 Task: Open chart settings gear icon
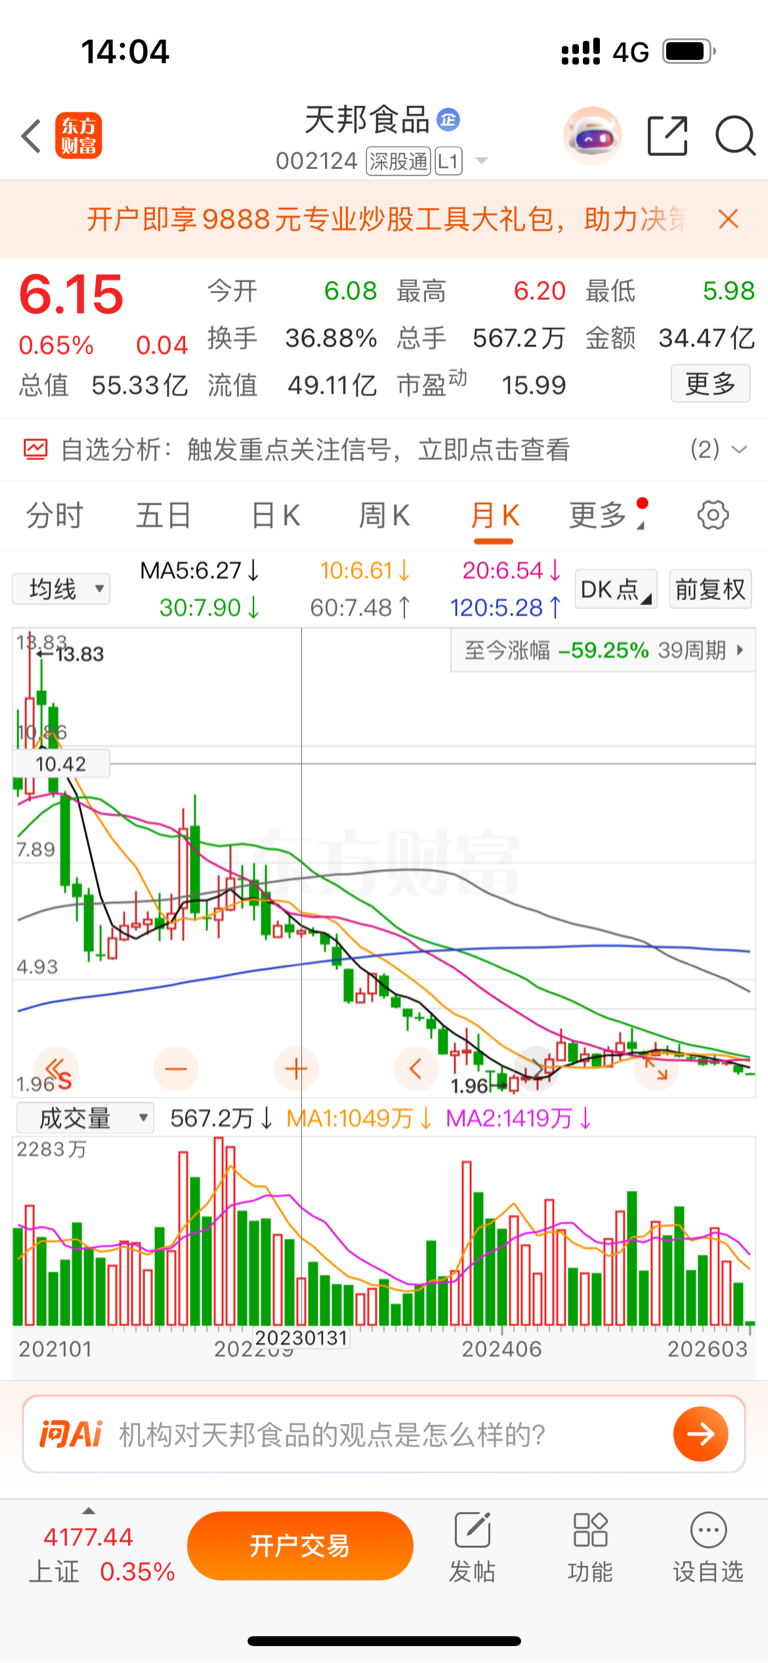713,516
